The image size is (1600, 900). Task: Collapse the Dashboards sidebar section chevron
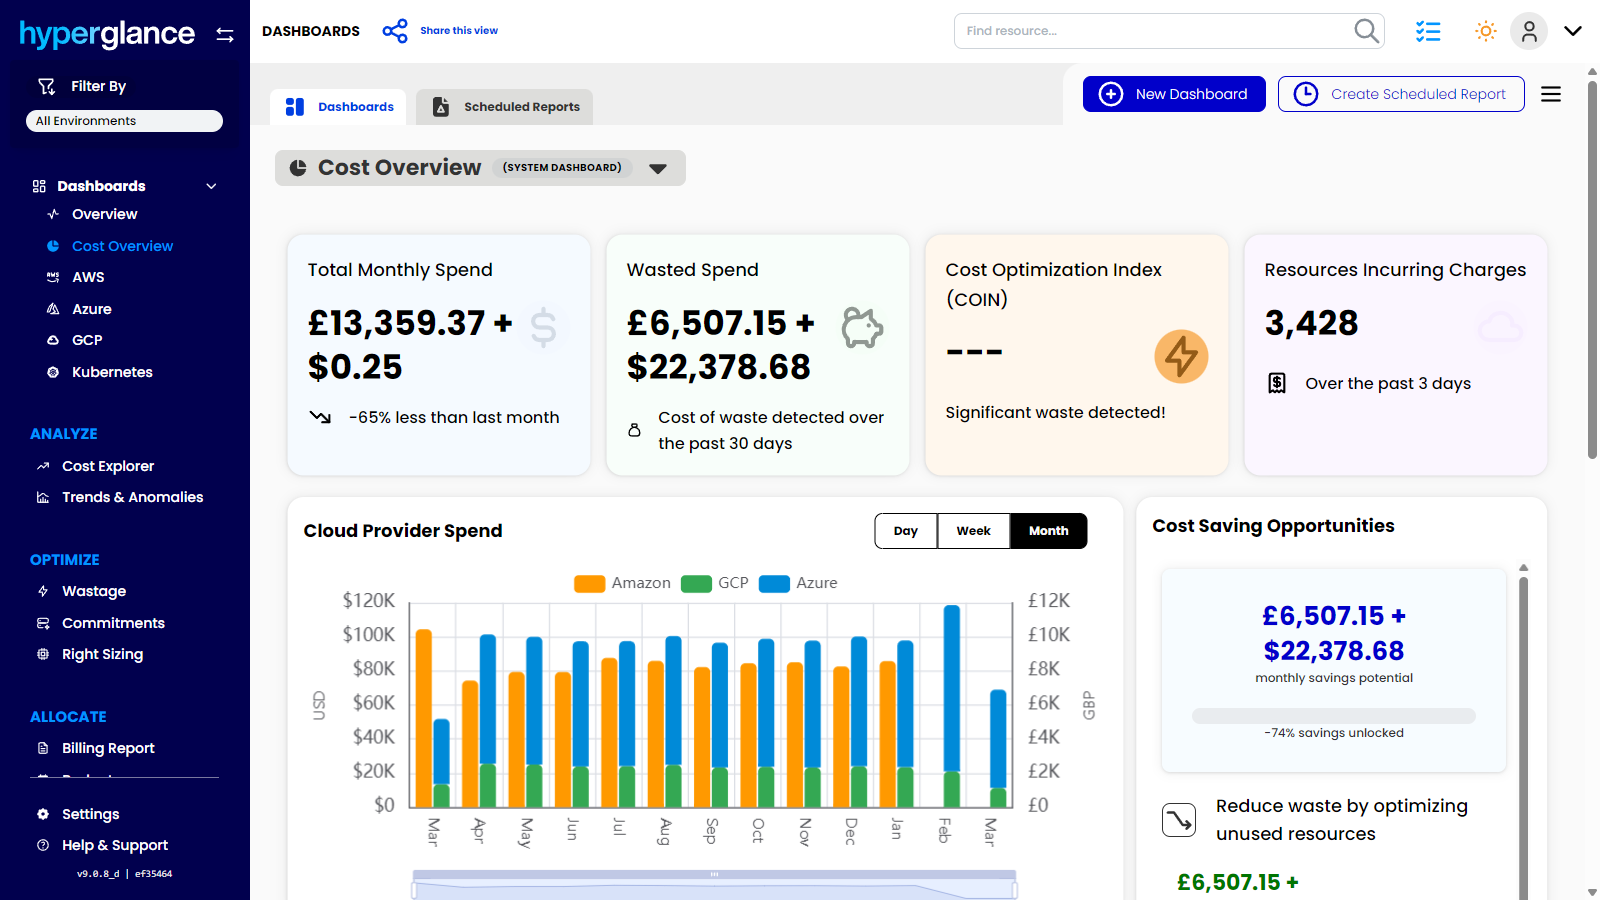pos(211,186)
